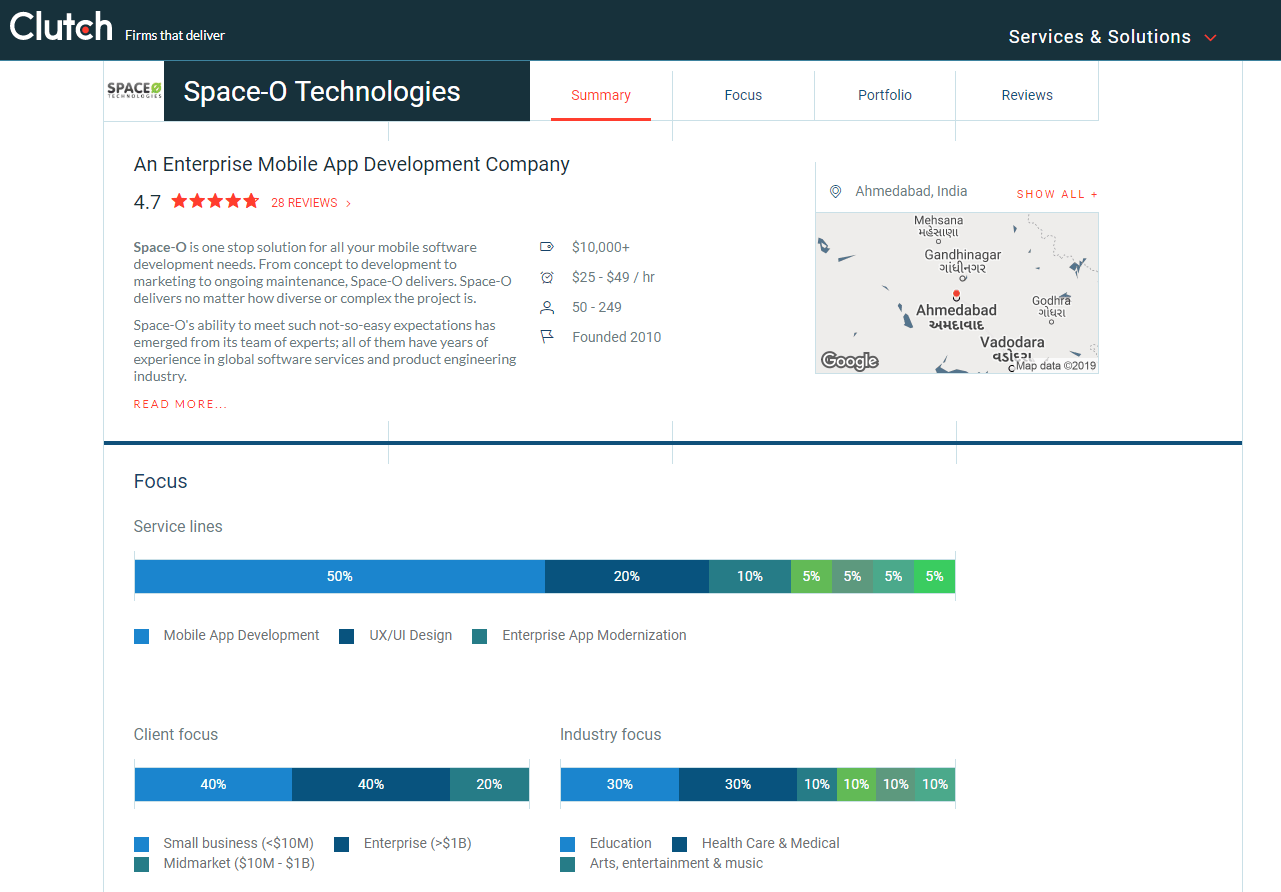Image resolution: width=1281 pixels, height=892 pixels.
Task: Click the red Ahmedabad marker on the map
Action: [x=956, y=294]
